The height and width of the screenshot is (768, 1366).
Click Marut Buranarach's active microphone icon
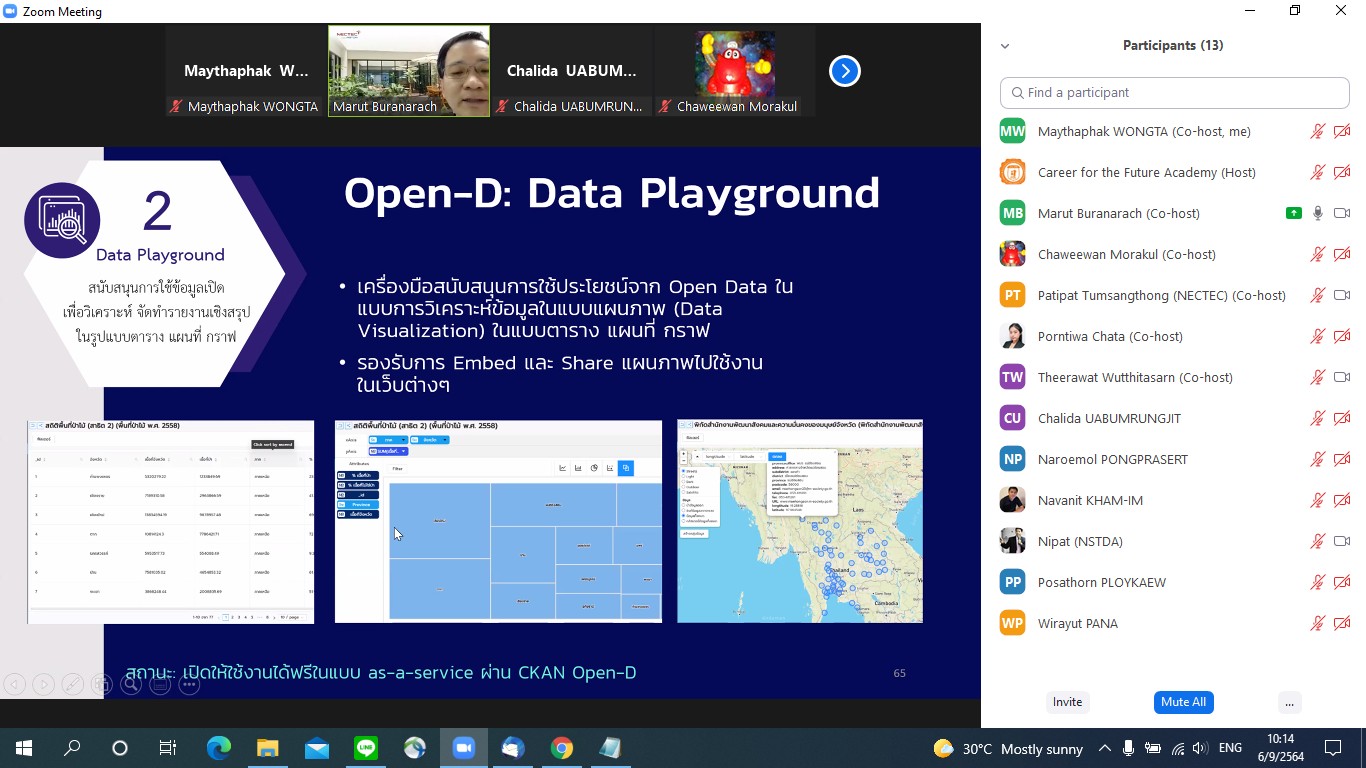(1318, 213)
